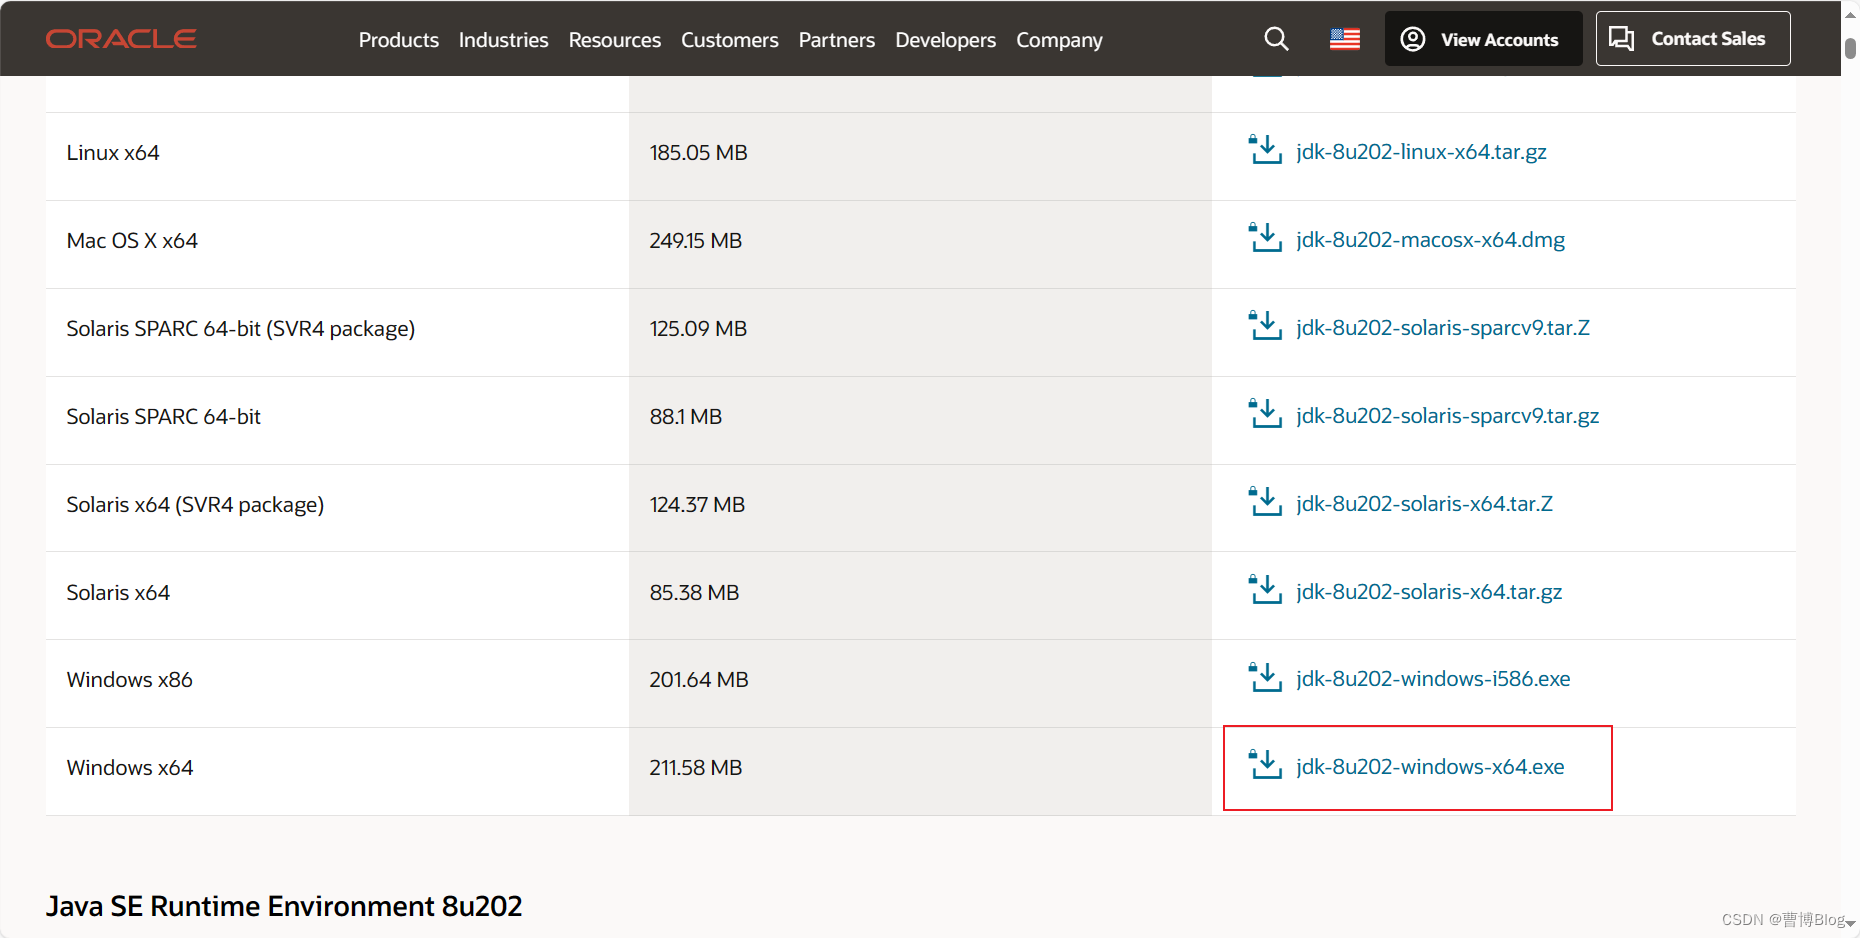This screenshot has width=1860, height=938.
Task: Download jdk-8u202-solaris-sparcv9.tar.gz link
Action: tap(1447, 416)
